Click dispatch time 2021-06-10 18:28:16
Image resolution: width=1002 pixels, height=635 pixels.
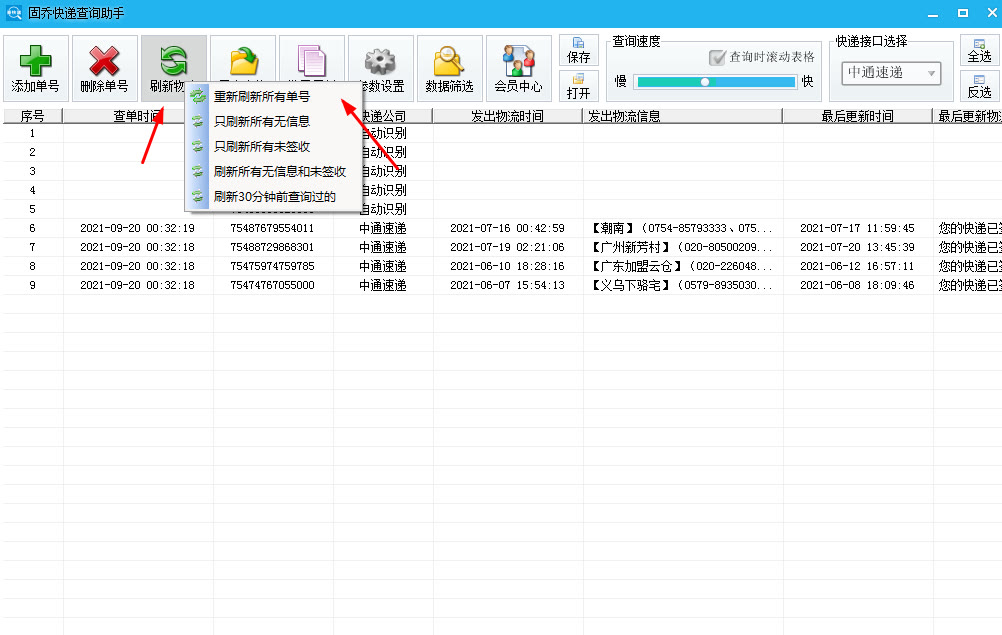coord(507,266)
